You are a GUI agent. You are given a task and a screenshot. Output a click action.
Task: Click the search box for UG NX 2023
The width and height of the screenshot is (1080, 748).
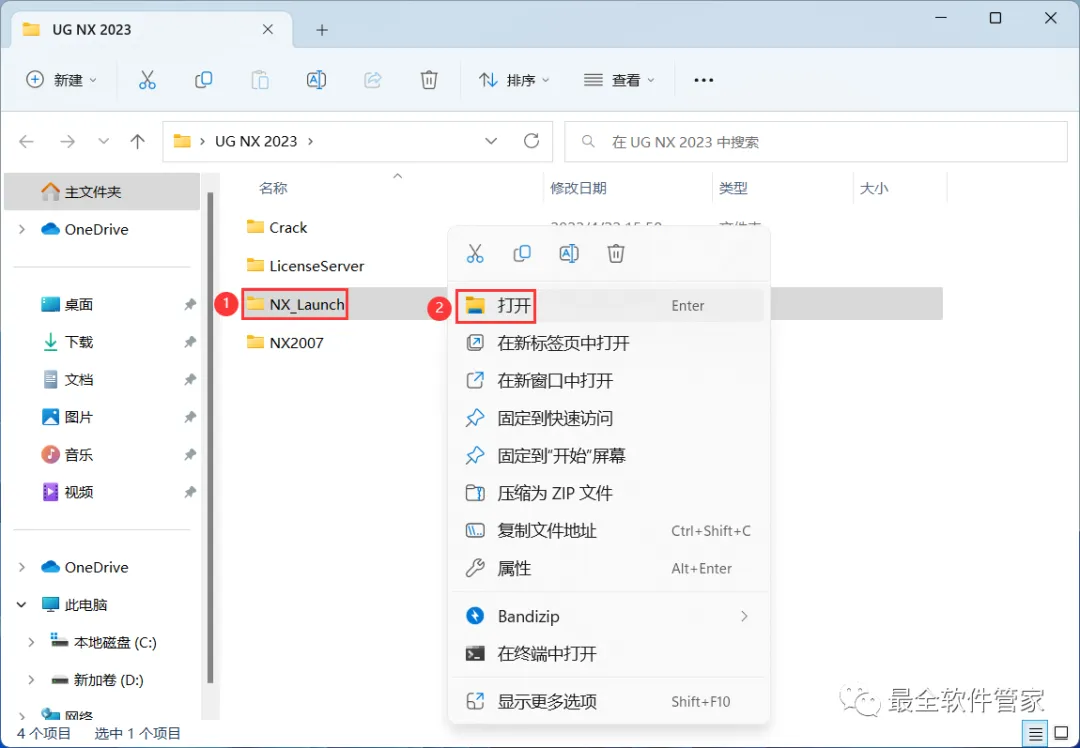tap(816, 141)
